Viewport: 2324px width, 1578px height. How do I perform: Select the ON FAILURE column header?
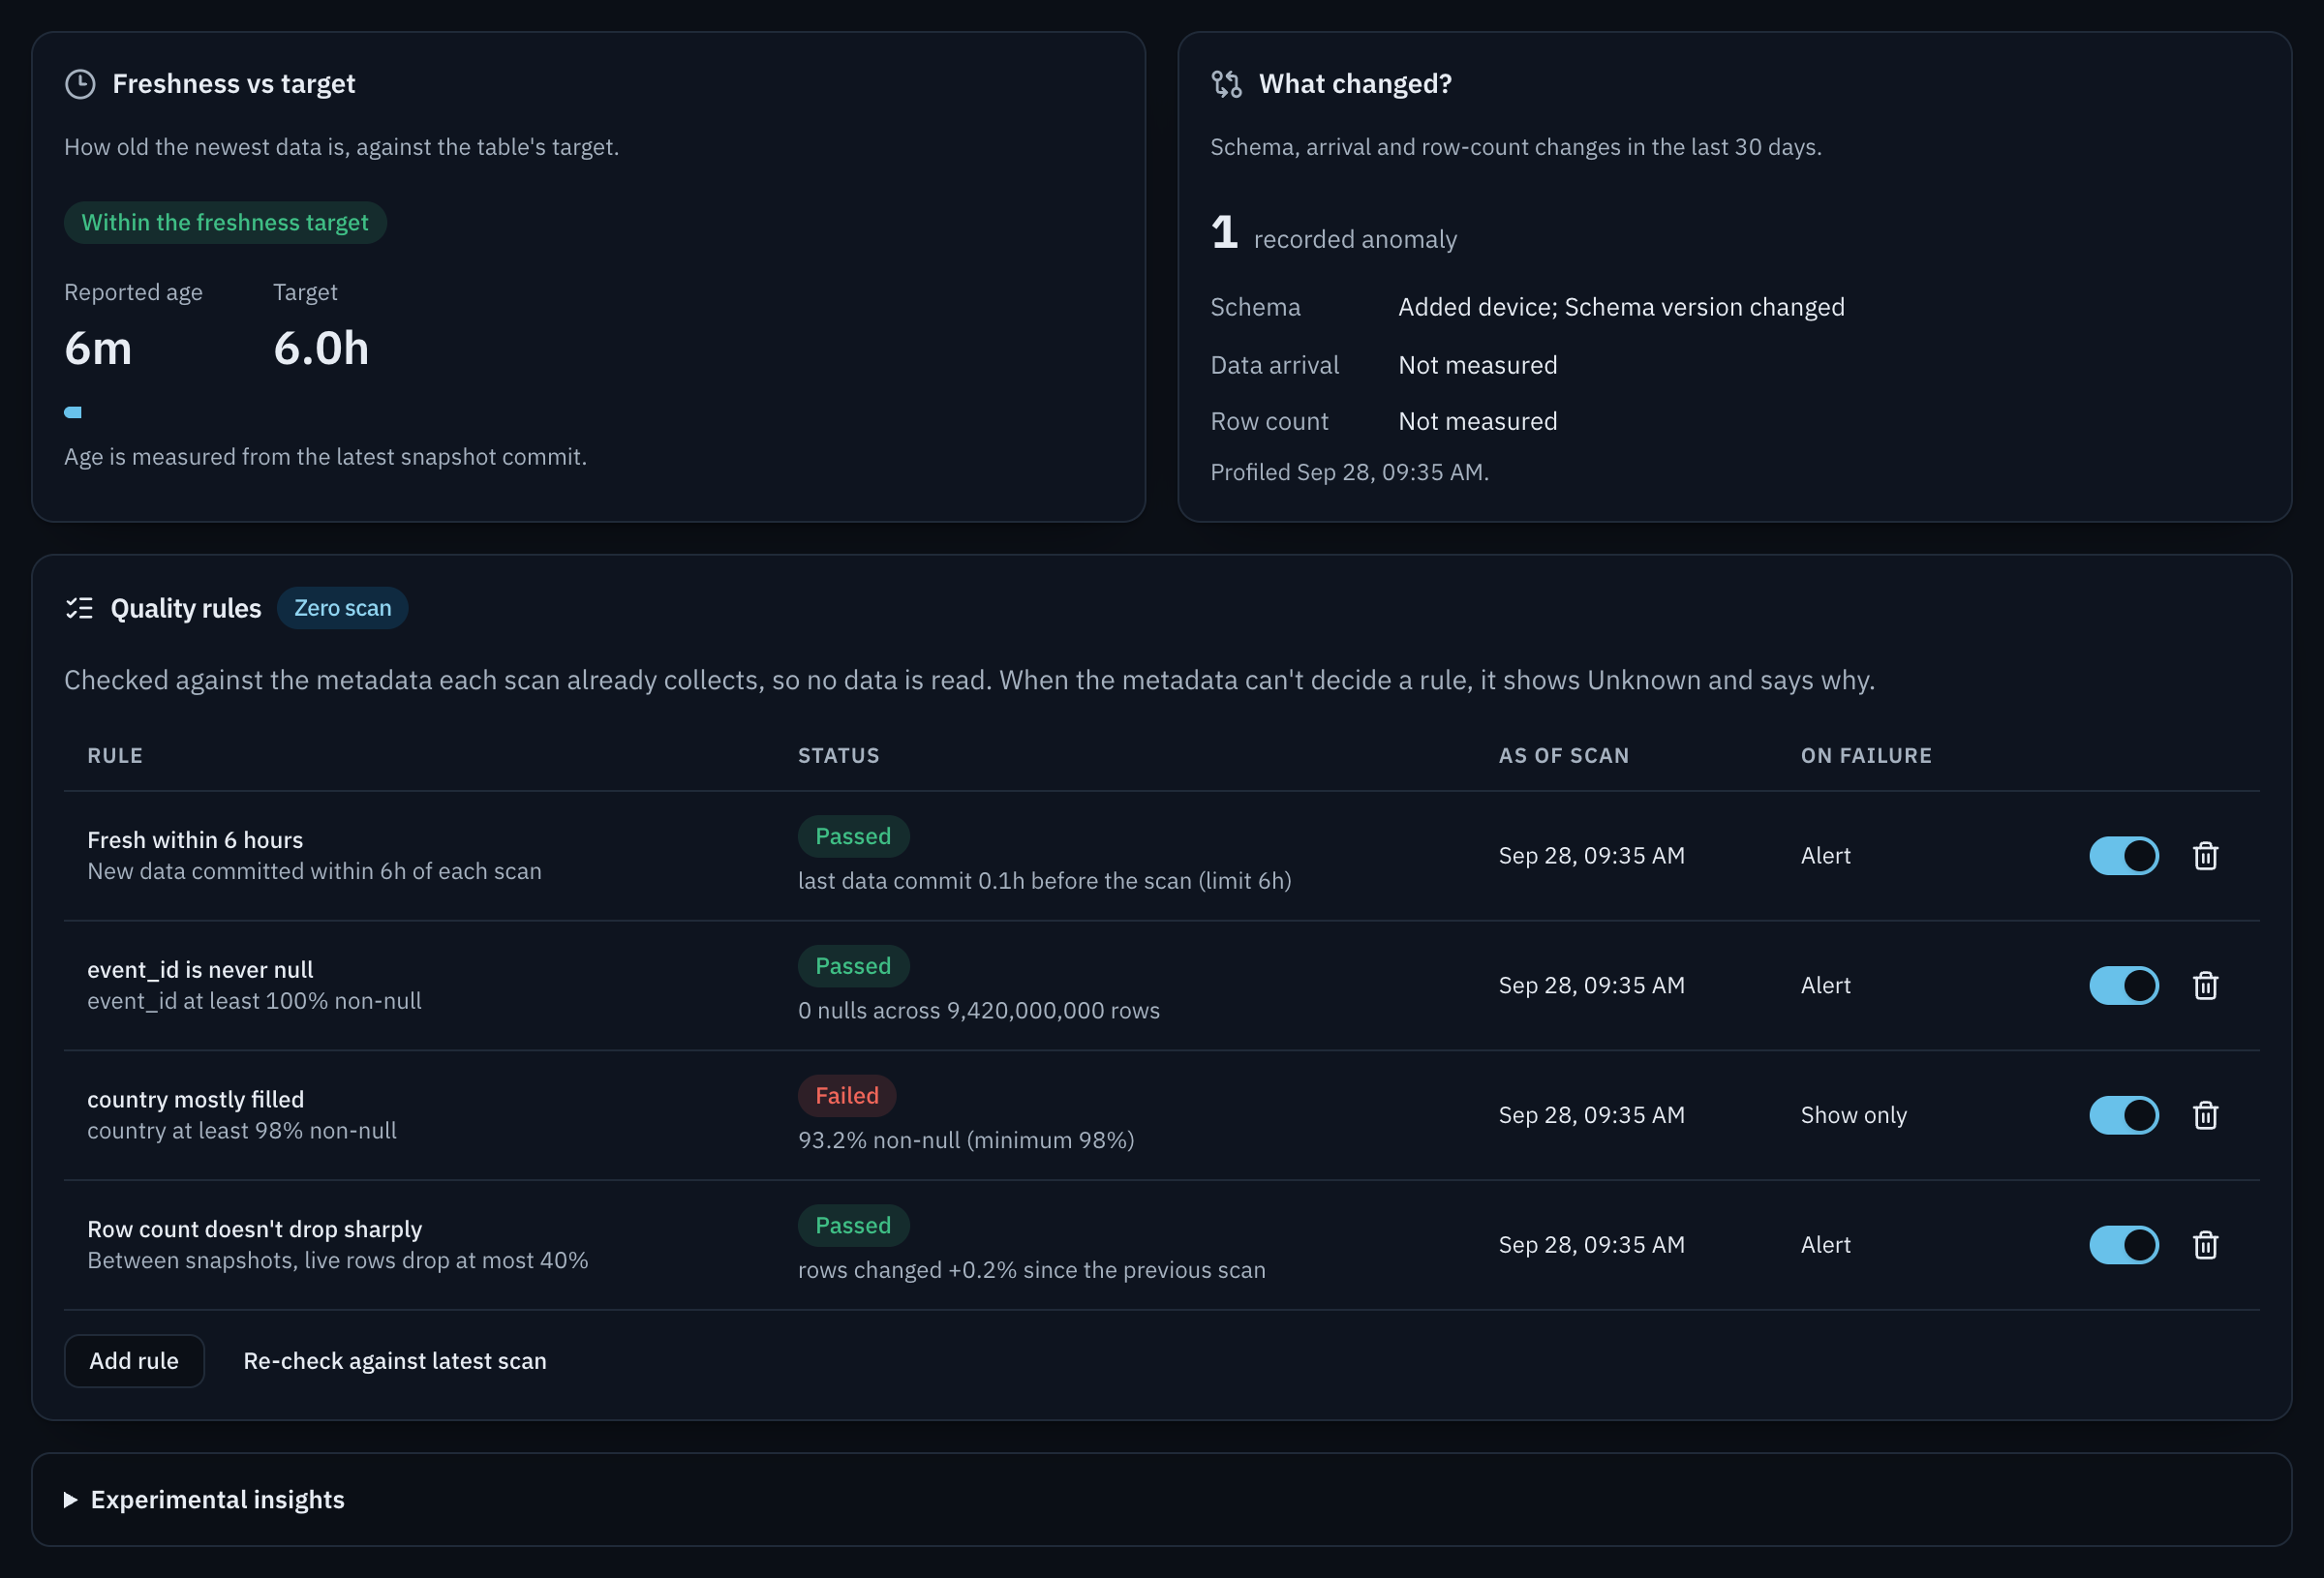pos(1866,756)
